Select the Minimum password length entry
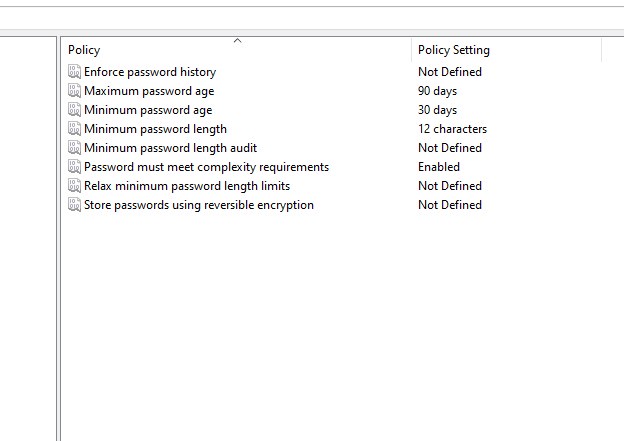The height and width of the screenshot is (441, 624). 156,129
